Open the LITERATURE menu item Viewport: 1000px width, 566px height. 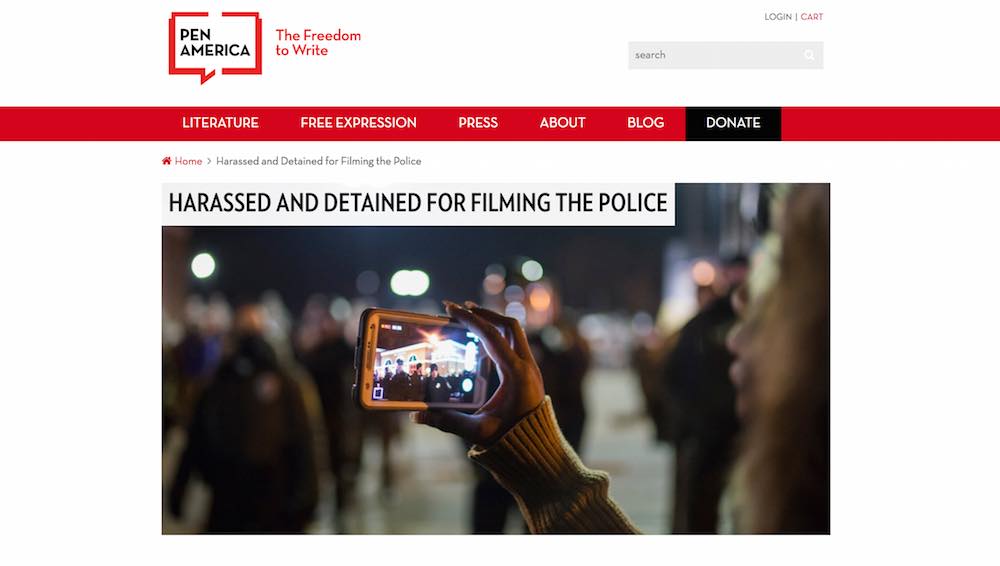[220, 123]
